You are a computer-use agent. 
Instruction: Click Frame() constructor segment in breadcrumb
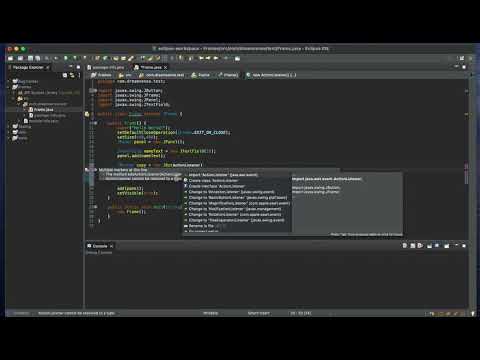[x=228, y=75]
